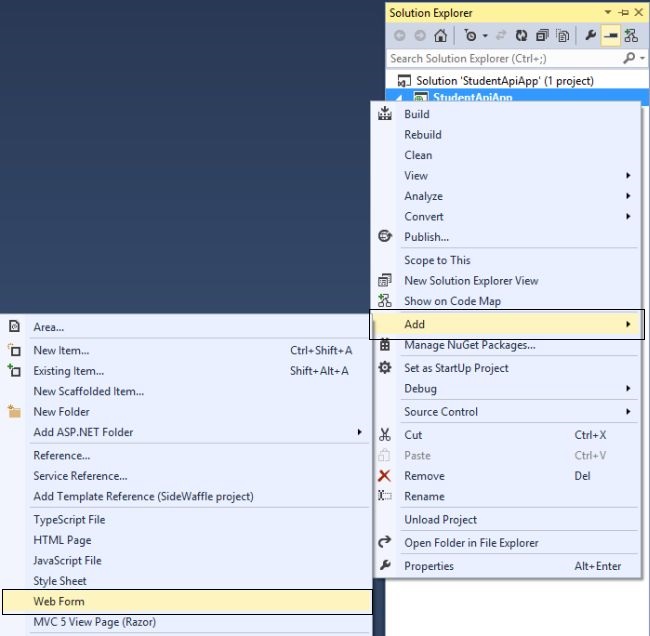Click the Cut scissors icon

[385, 435]
